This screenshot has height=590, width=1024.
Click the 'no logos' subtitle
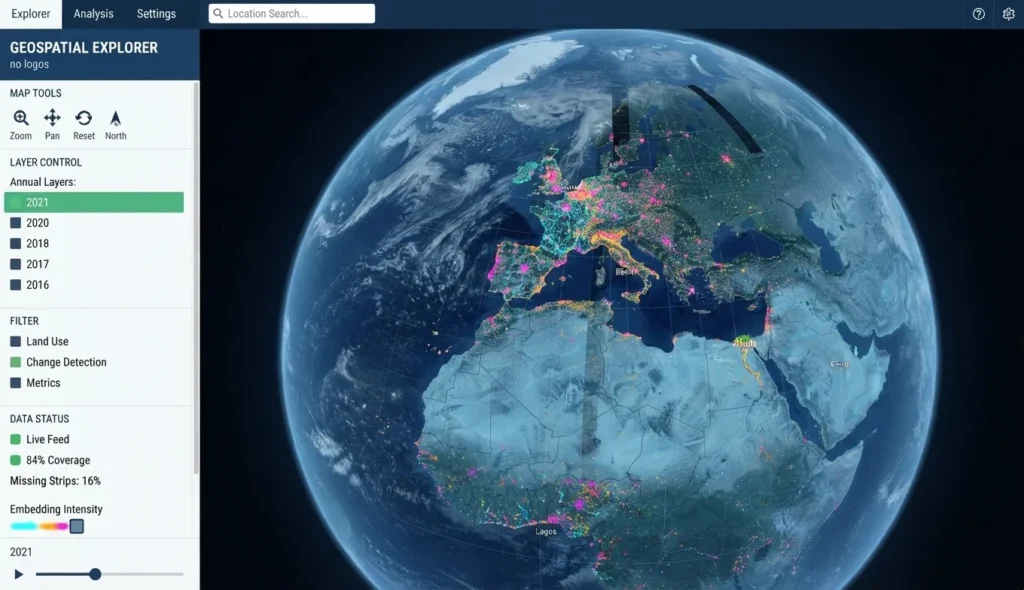coord(29,64)
